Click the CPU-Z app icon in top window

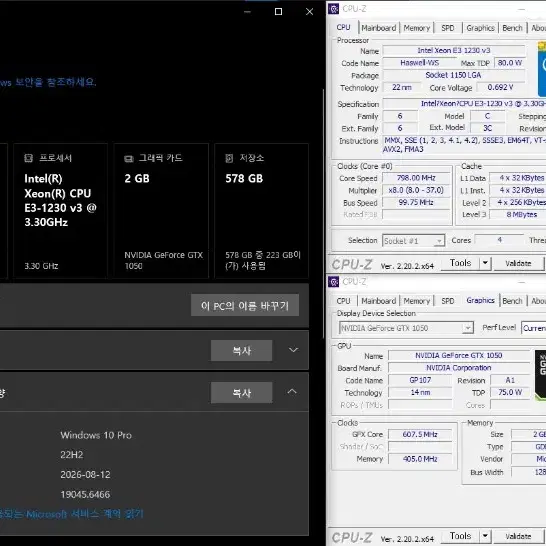[x=334, y=9]
